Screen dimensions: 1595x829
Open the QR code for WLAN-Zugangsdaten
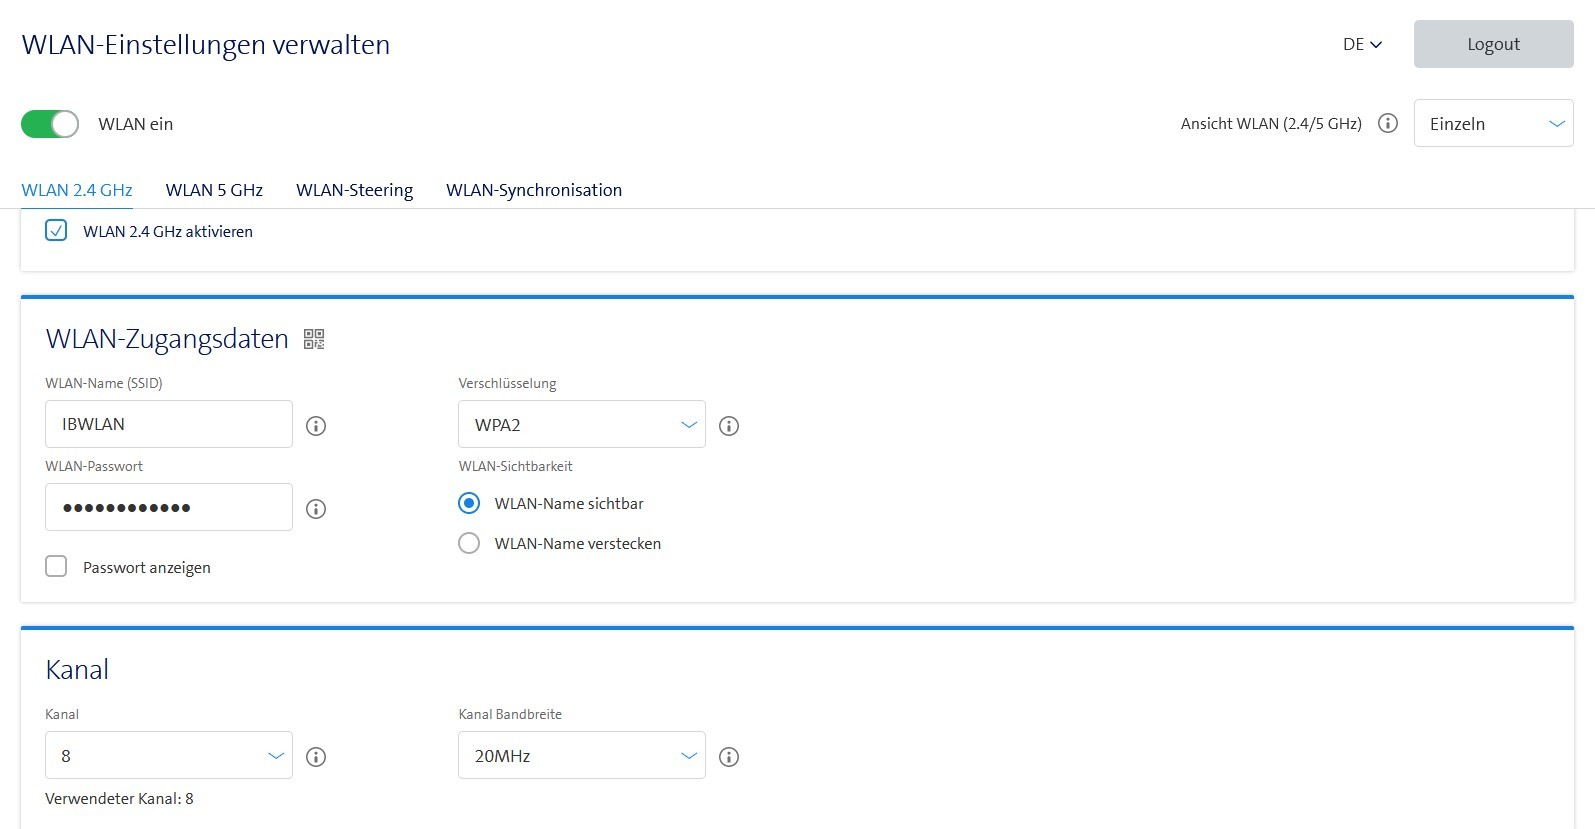pyautogui.click(x=314, y=340)
